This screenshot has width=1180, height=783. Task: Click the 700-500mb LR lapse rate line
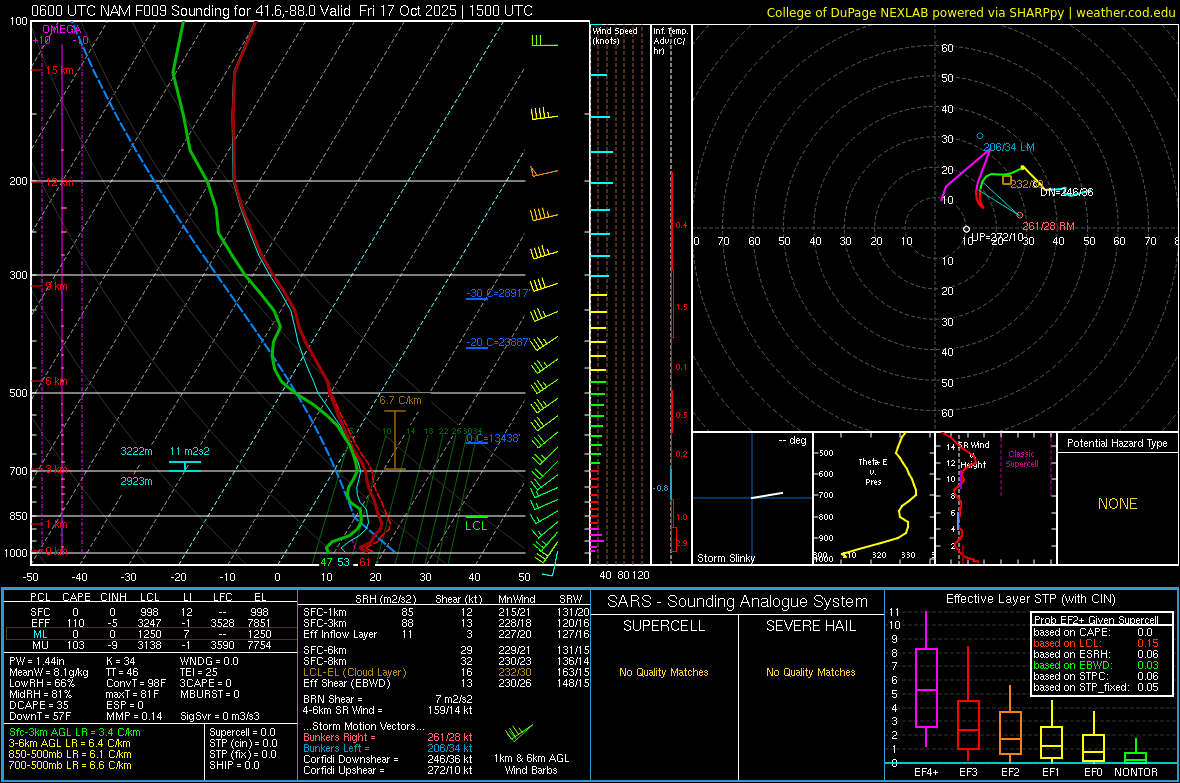coord(70,765)
